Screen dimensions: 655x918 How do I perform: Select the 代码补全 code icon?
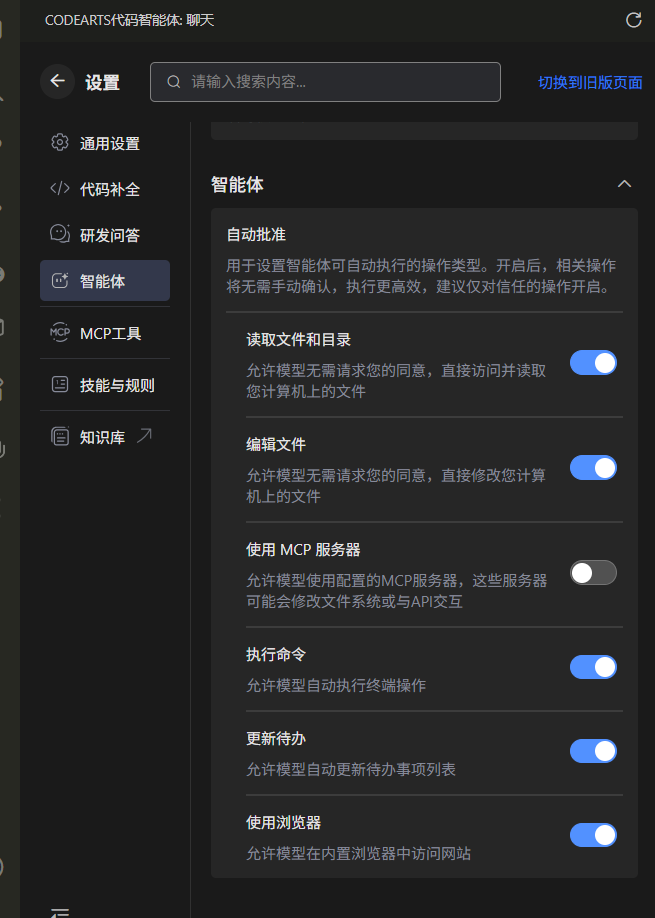(60, 188)
